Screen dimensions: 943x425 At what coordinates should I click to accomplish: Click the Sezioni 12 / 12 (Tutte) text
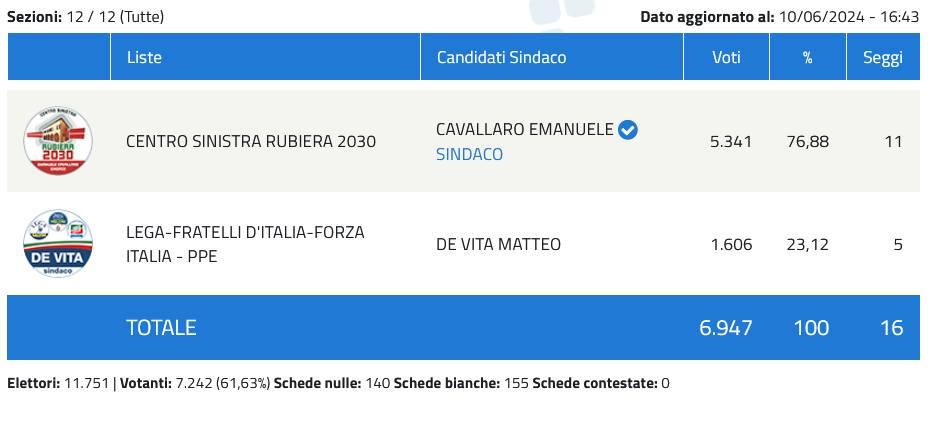pos(86,16)
